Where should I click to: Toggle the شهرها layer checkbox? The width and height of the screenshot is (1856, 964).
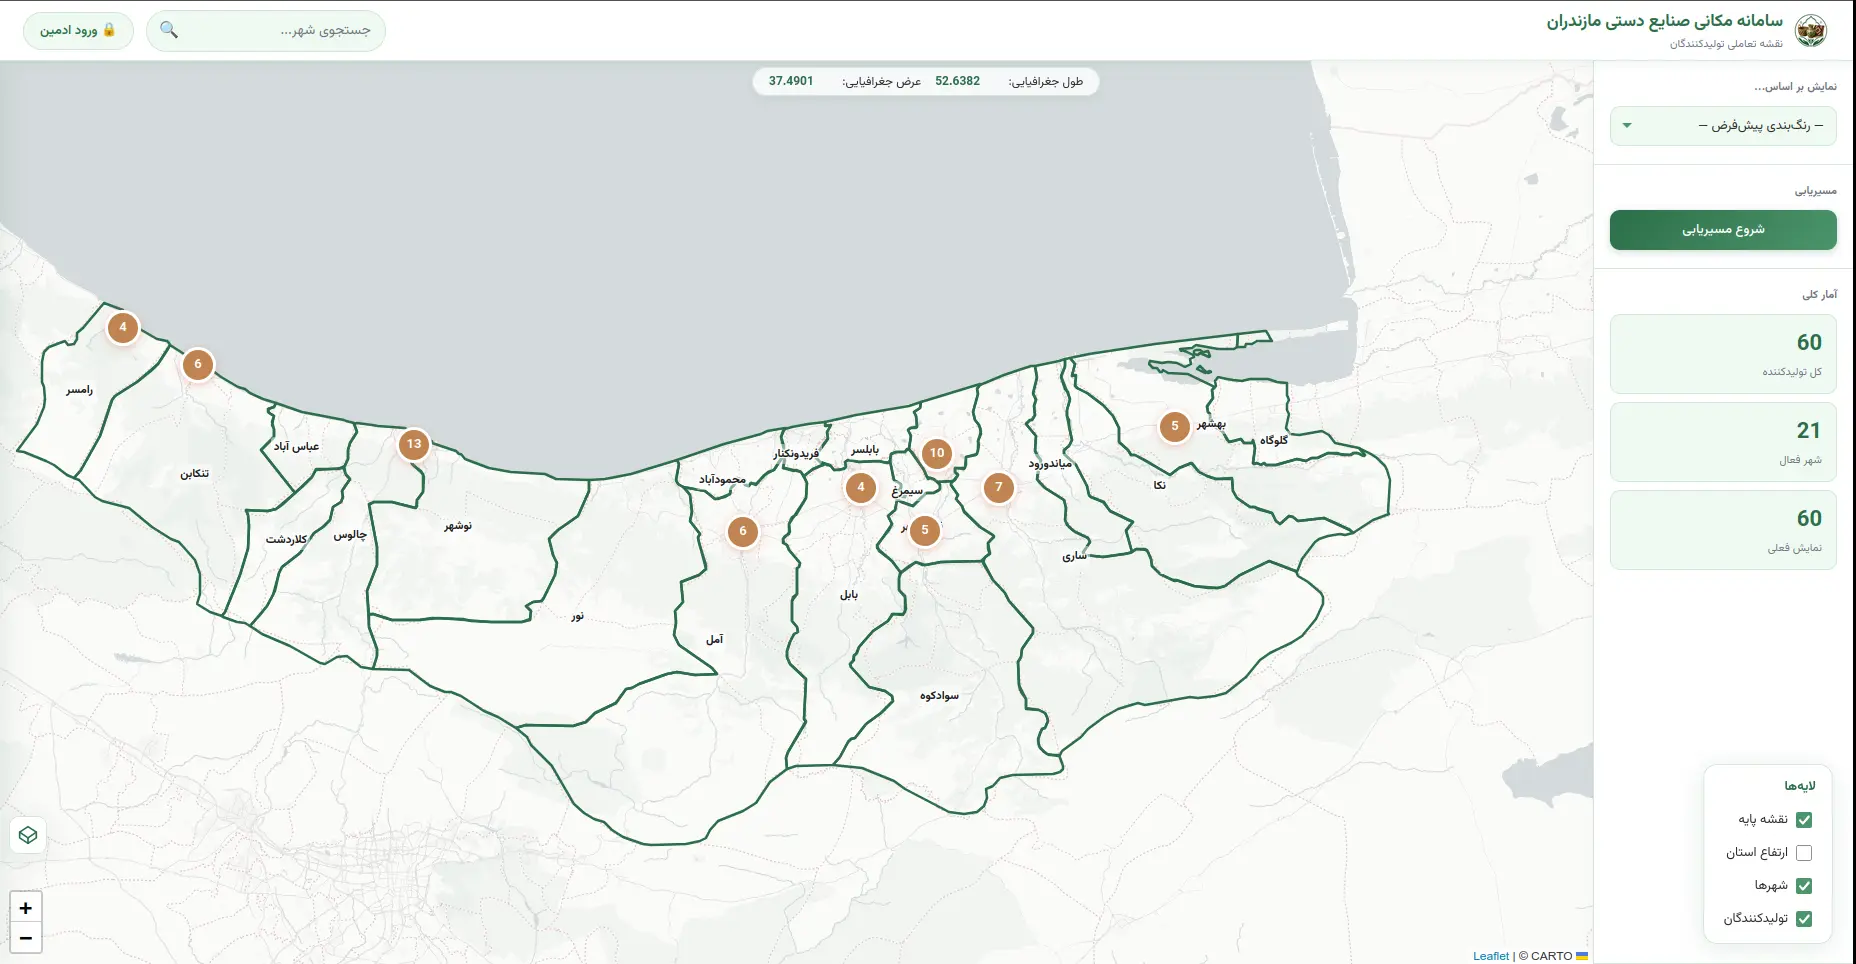point(1804,886)
